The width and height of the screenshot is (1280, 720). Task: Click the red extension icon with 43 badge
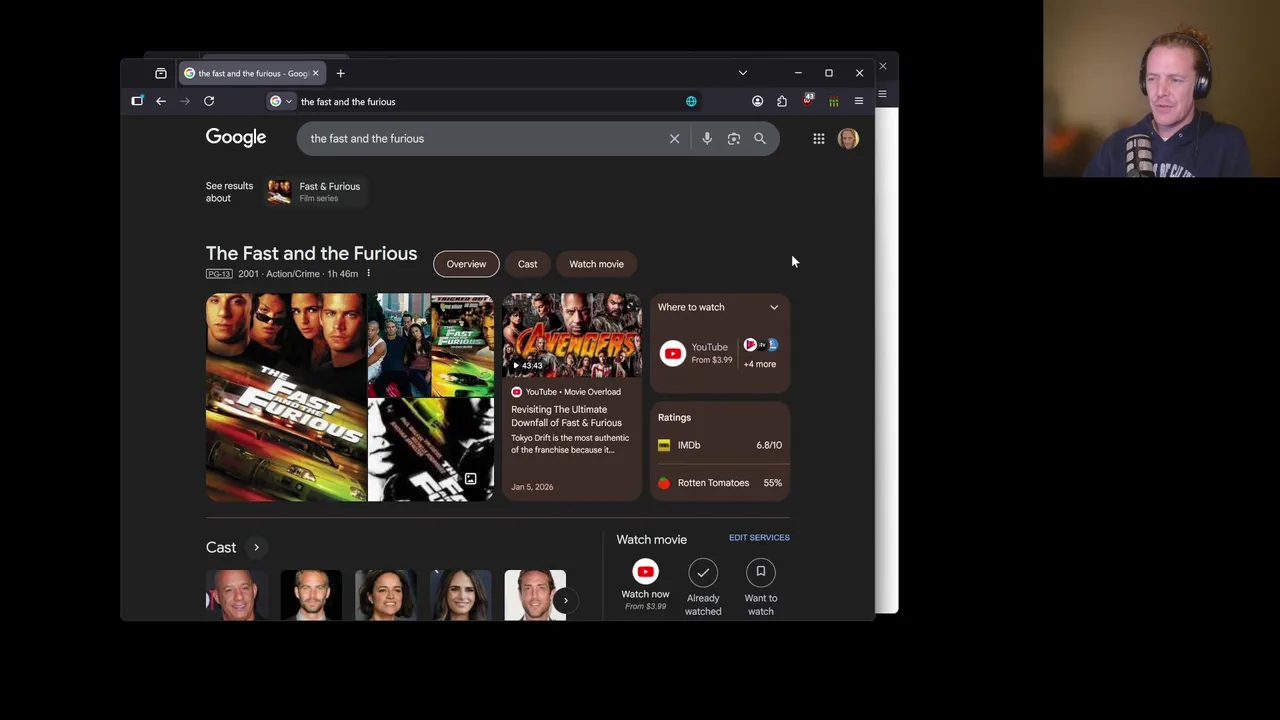(x=808, y=100)
